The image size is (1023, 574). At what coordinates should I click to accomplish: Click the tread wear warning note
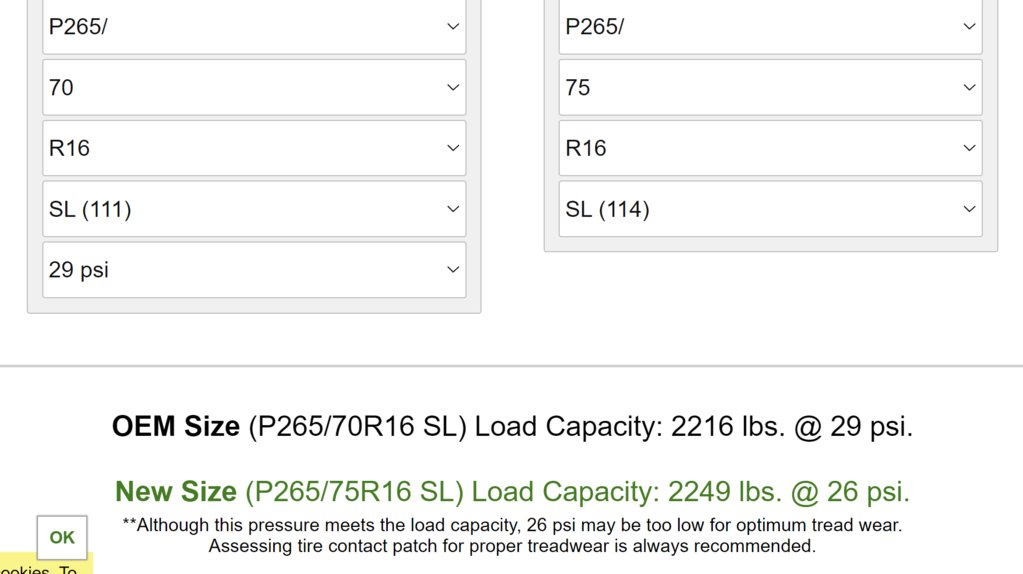(x=512, y=536)
